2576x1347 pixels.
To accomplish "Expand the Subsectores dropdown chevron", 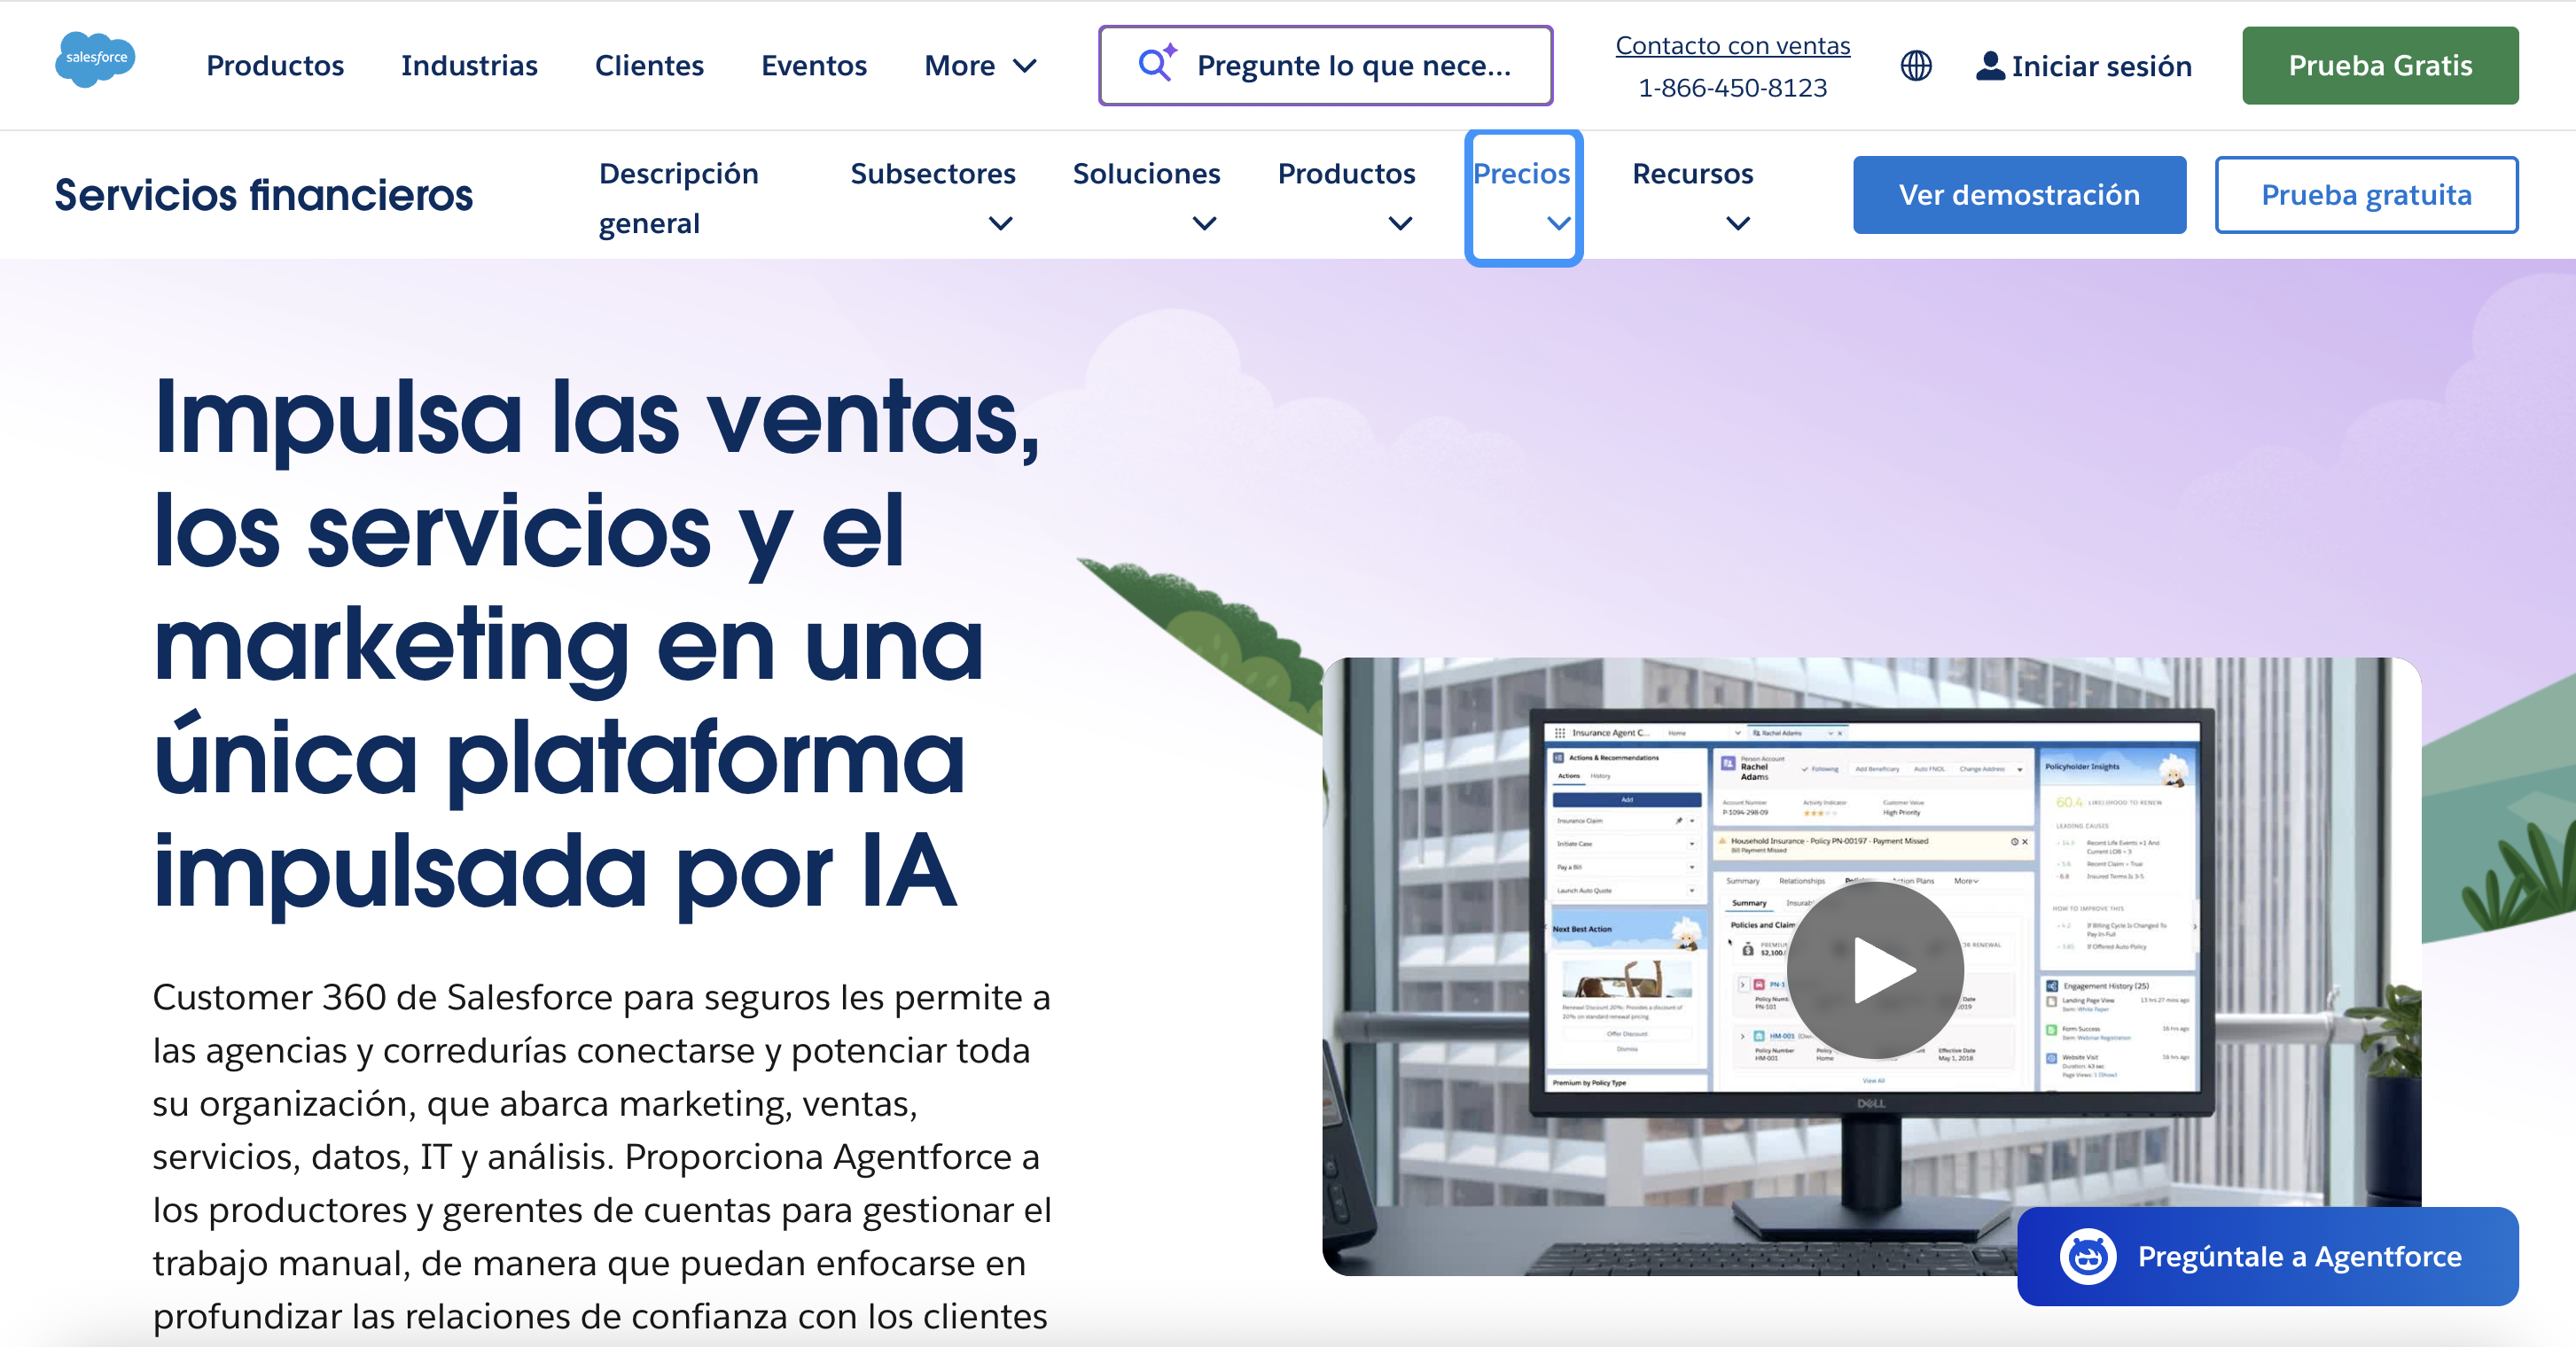I will tap(1000, 223).
